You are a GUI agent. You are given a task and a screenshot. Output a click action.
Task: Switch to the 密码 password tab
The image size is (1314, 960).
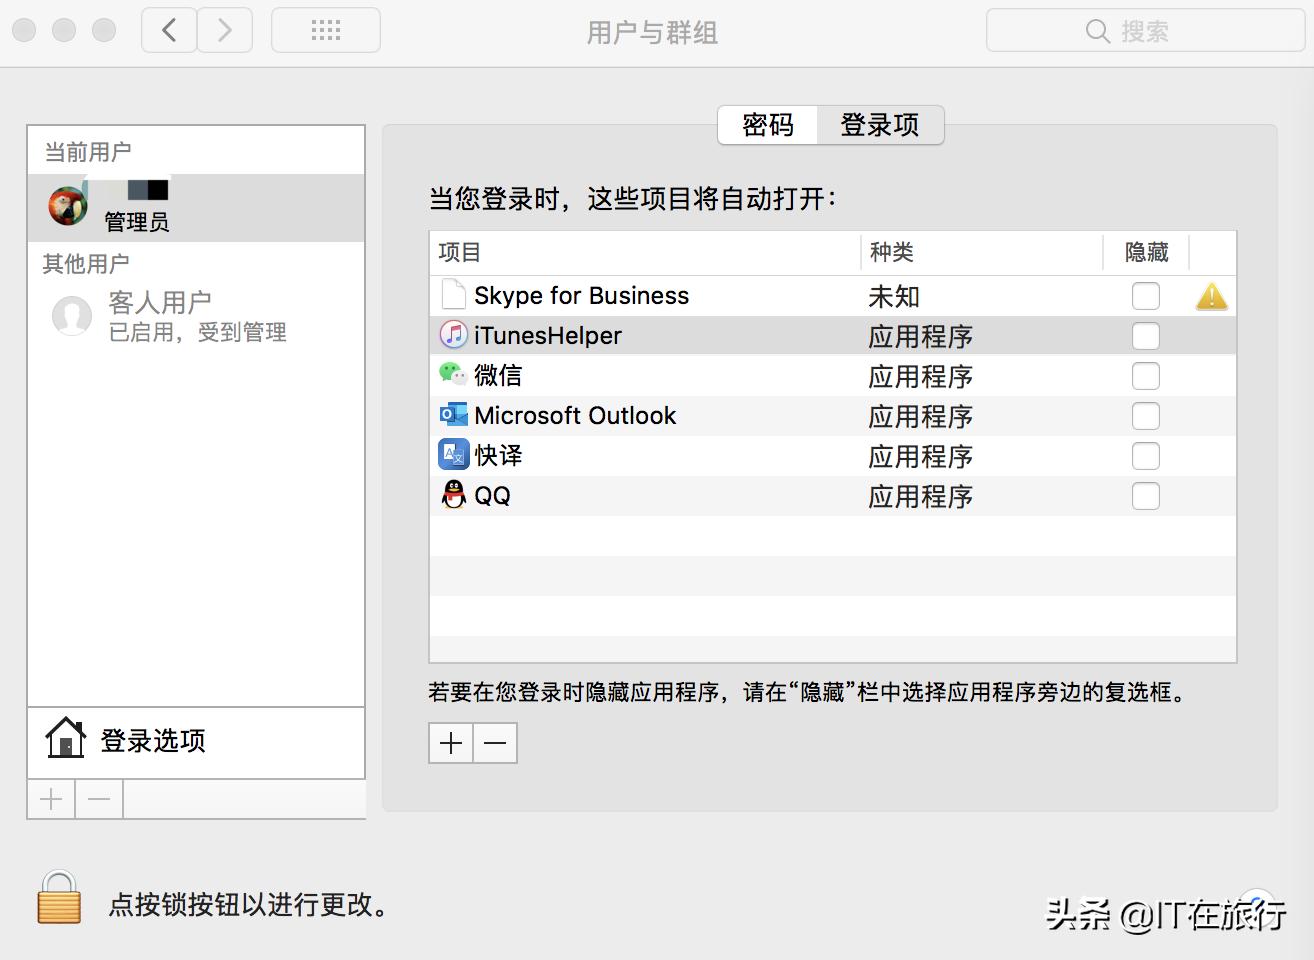pos(768,125)
